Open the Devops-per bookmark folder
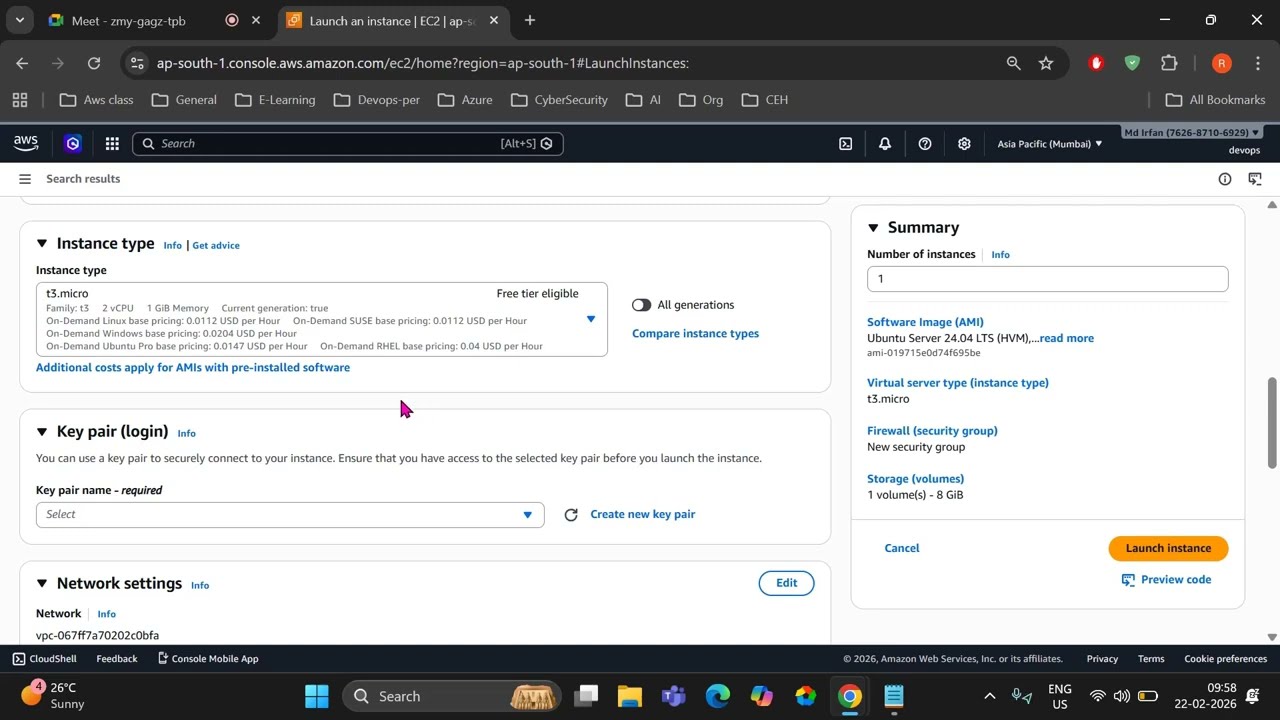This screenshot has height=720, width=1280. pos(376,100)
